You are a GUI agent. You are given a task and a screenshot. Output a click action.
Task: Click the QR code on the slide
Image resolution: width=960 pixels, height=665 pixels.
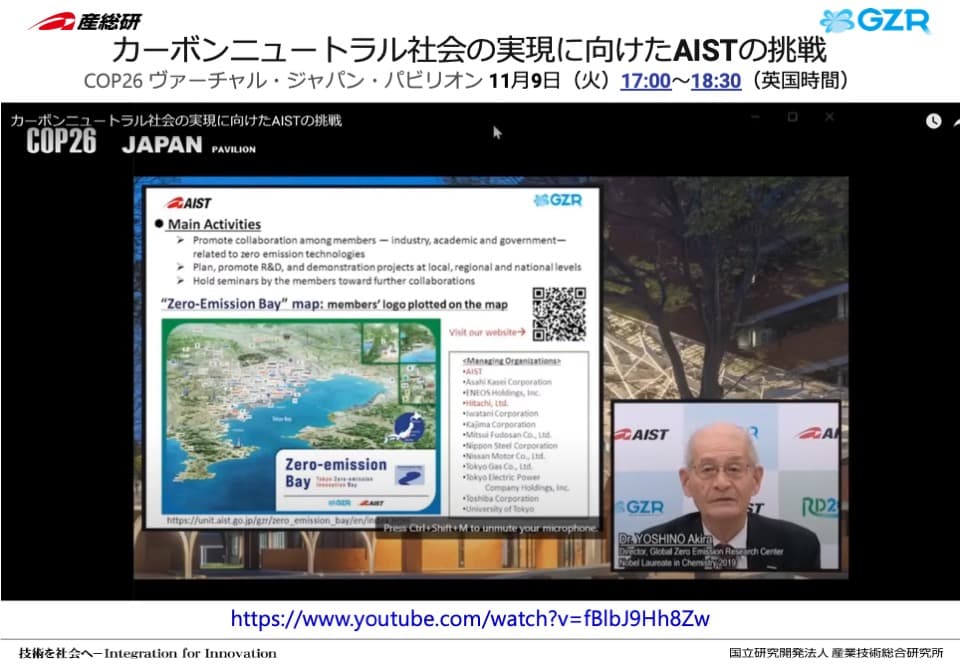(x=558, y=314)
